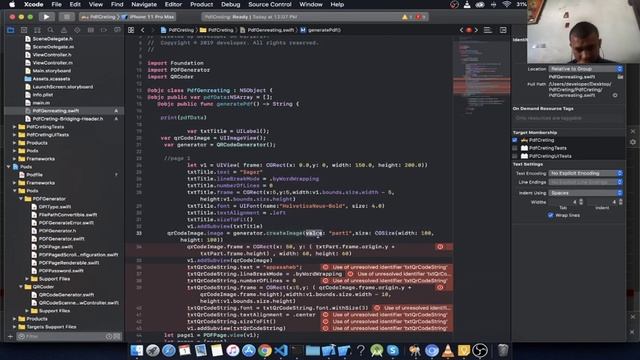Collapse QRCoder pod folder
The width and height of the screenshot is (640, 360).
pos(21,287)
